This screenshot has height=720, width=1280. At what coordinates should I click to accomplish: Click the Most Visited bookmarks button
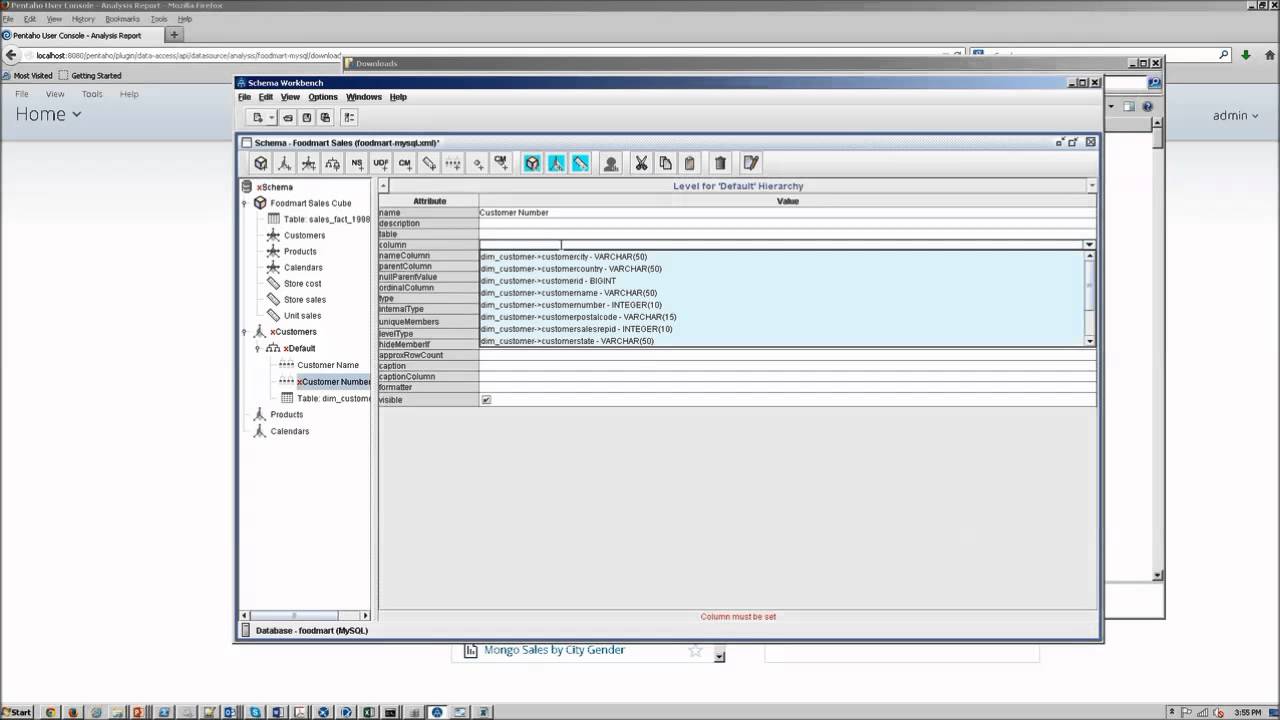[28, 75]
